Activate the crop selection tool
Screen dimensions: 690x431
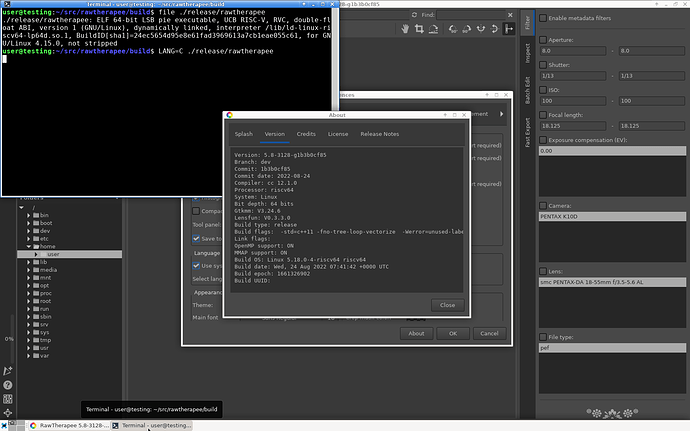419,29
